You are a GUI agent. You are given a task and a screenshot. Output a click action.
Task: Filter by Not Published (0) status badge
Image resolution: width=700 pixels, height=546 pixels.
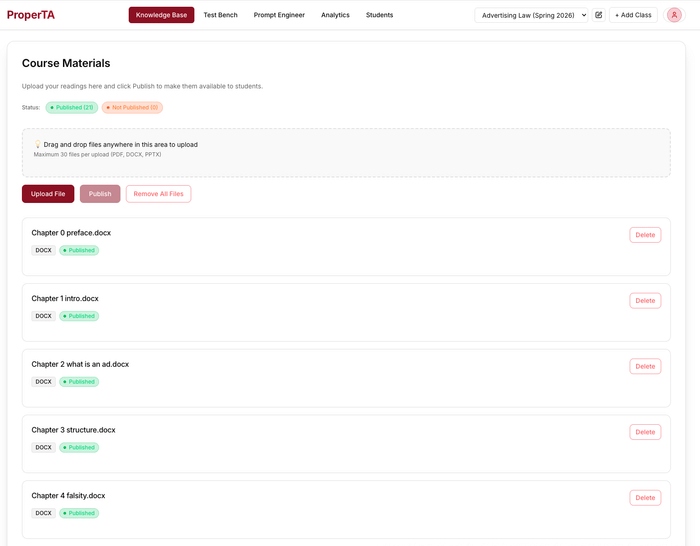click(x=132, y=107)
